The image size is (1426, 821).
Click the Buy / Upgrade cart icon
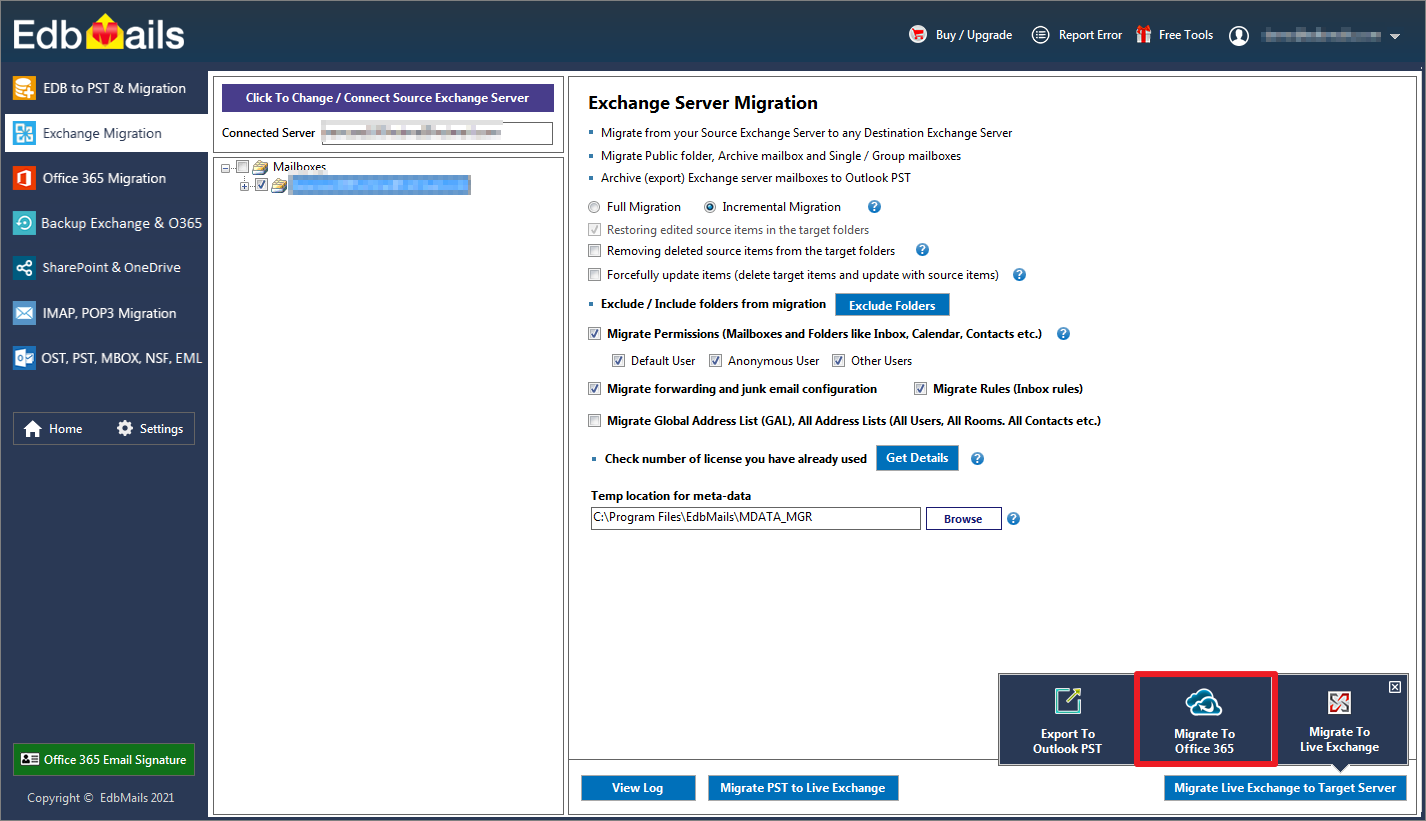pyautogui.click(x=917, y=35)
